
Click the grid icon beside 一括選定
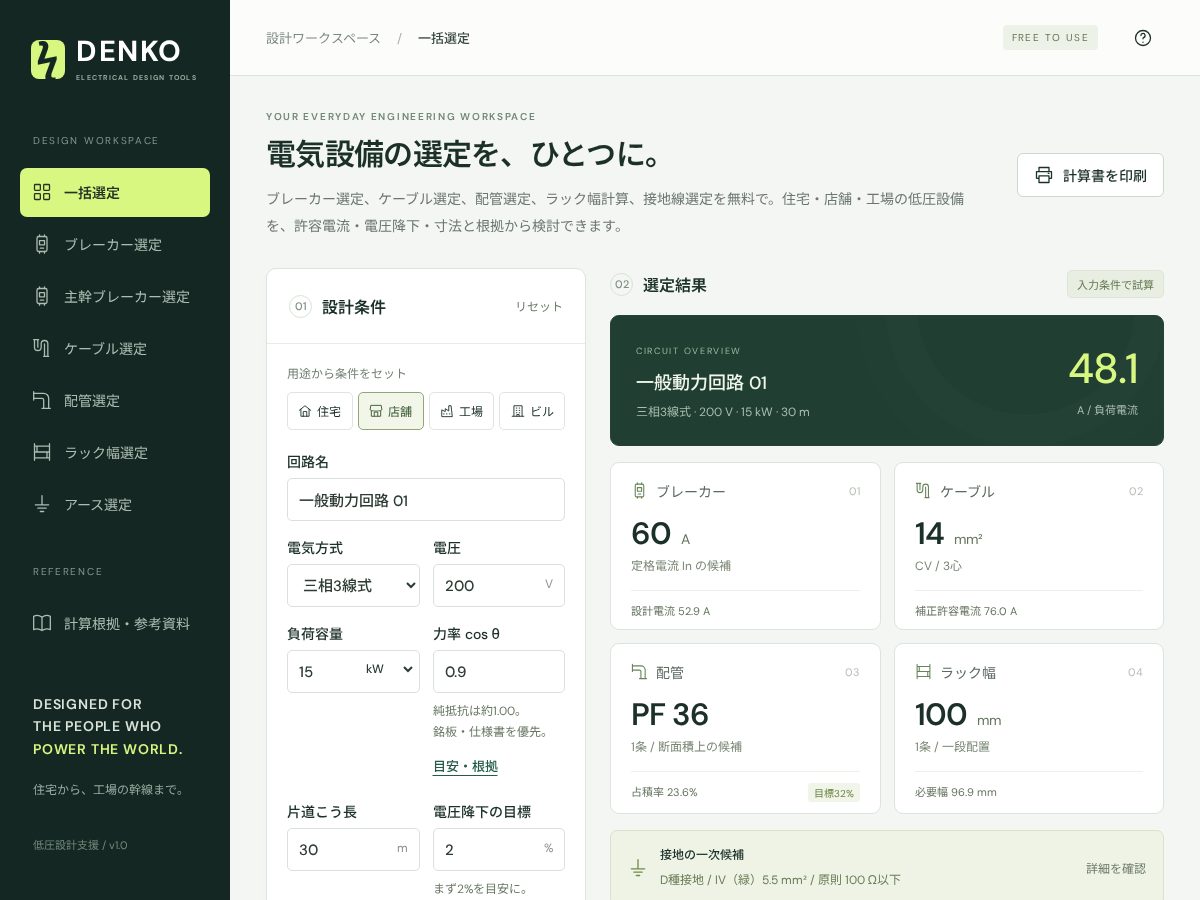pos(42,192)
